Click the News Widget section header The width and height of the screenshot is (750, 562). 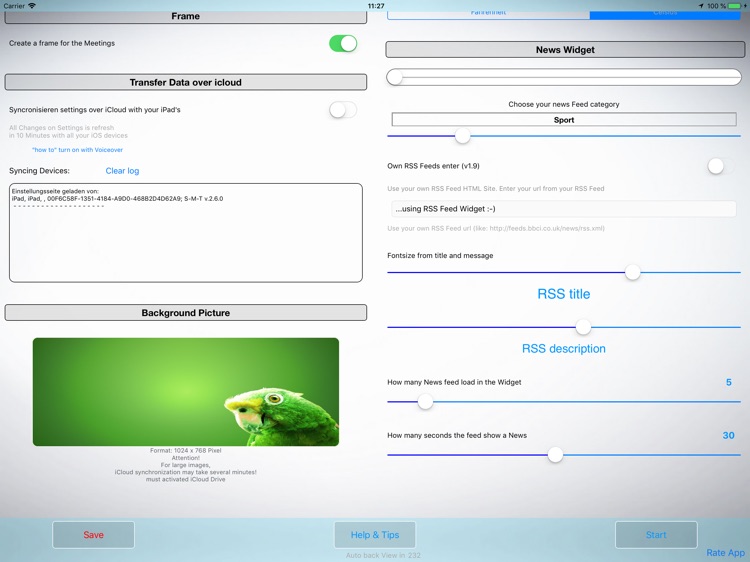pos(565,50)
